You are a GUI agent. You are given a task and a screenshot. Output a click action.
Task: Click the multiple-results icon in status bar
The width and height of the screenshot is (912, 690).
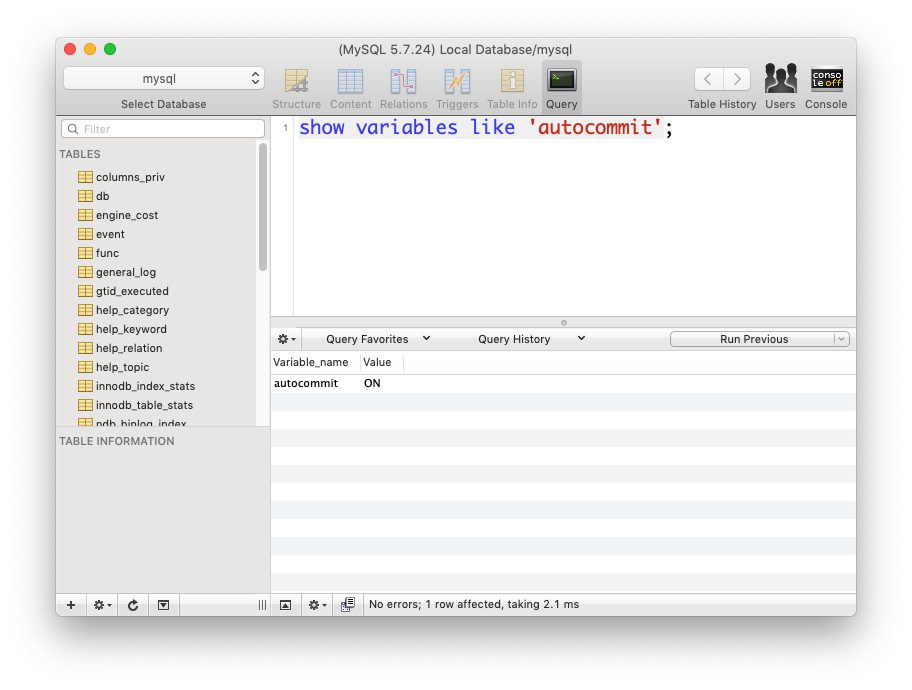pos(348,605)
